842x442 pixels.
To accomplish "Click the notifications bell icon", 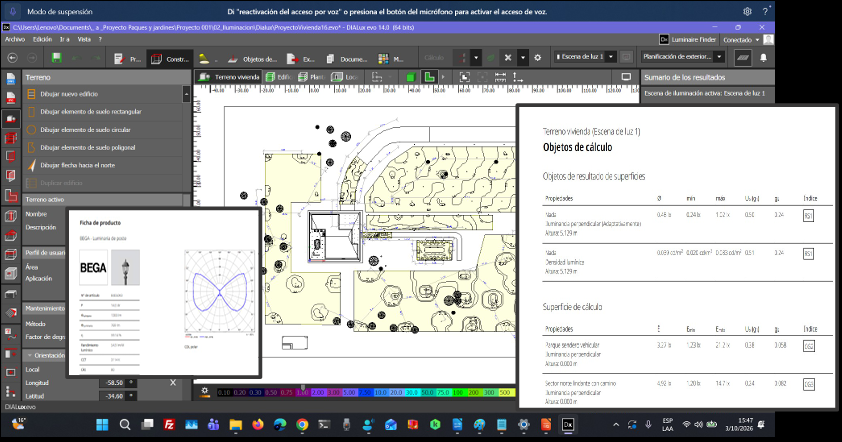I will [x=763, y=57].
